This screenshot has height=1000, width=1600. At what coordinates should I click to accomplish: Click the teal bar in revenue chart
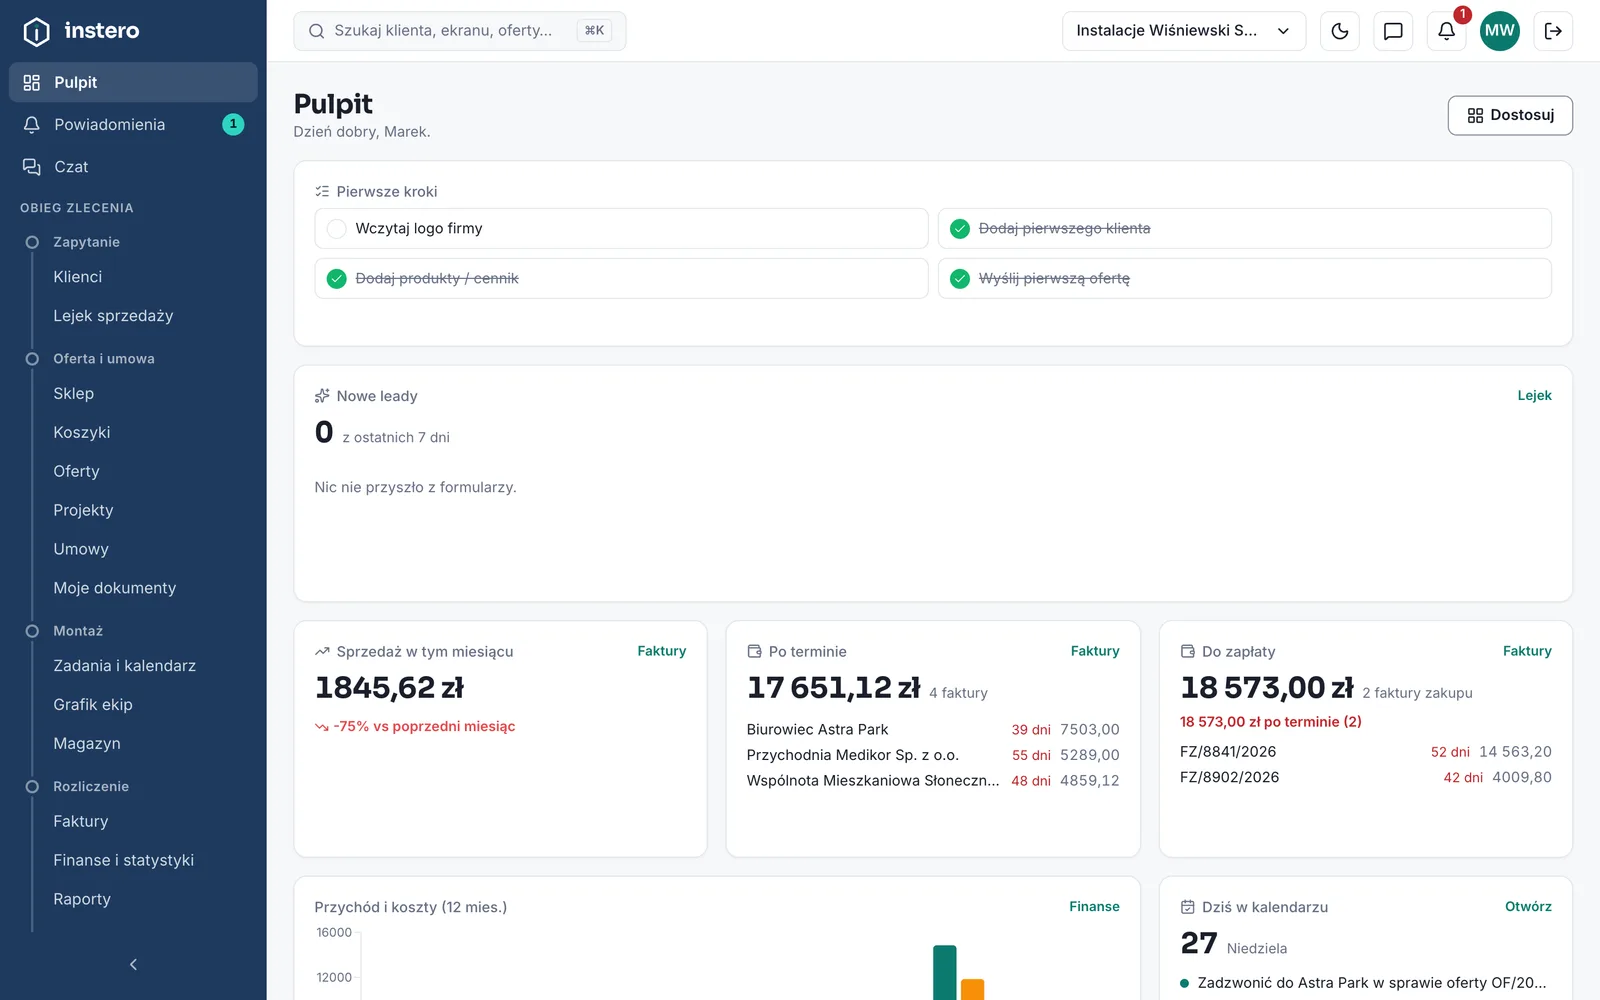945,972
